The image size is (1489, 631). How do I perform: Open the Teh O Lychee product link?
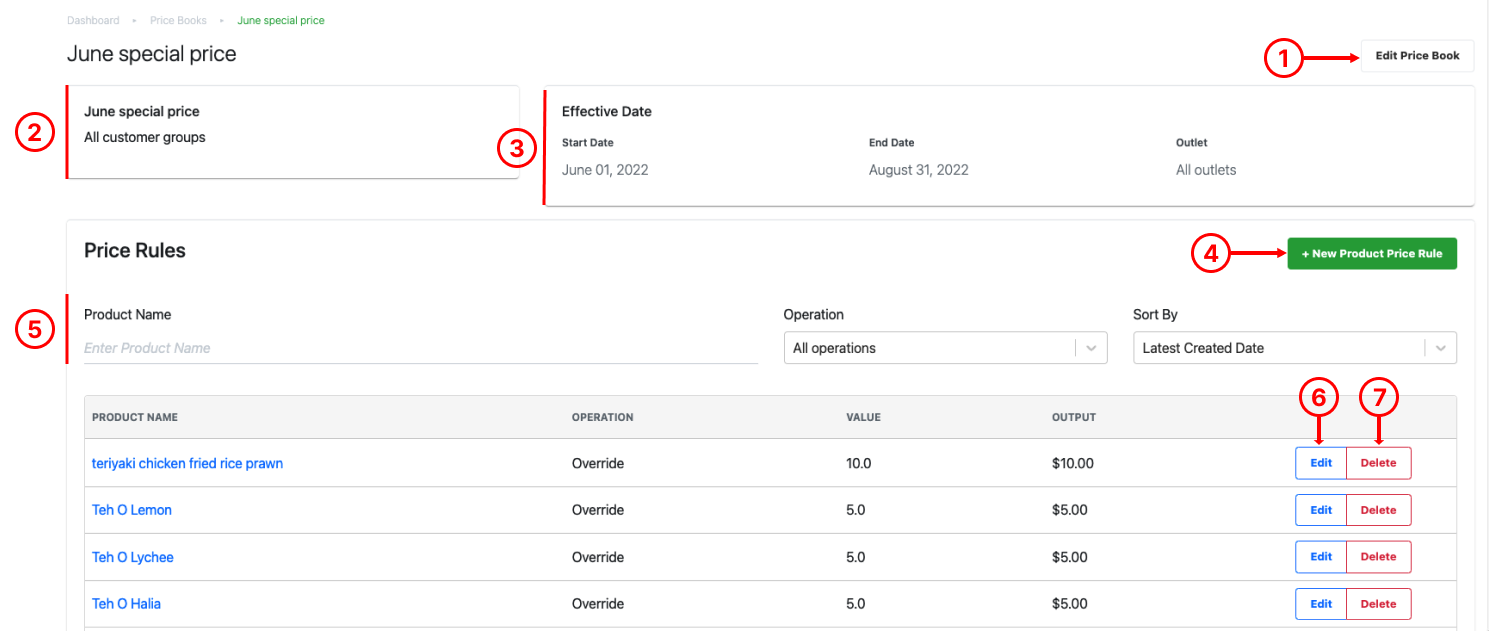point(133,557)
